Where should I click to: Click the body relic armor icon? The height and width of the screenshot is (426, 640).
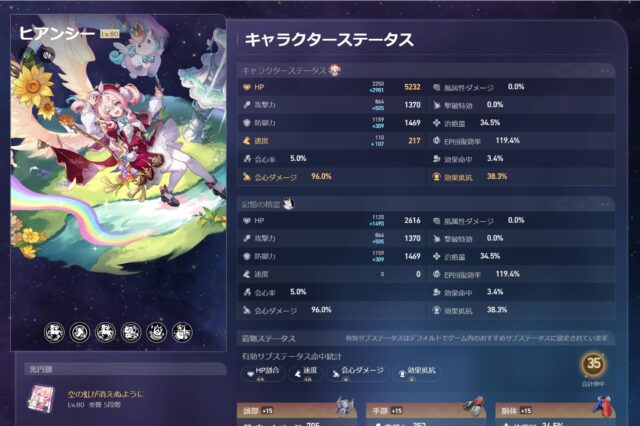(x=604, y=406)
